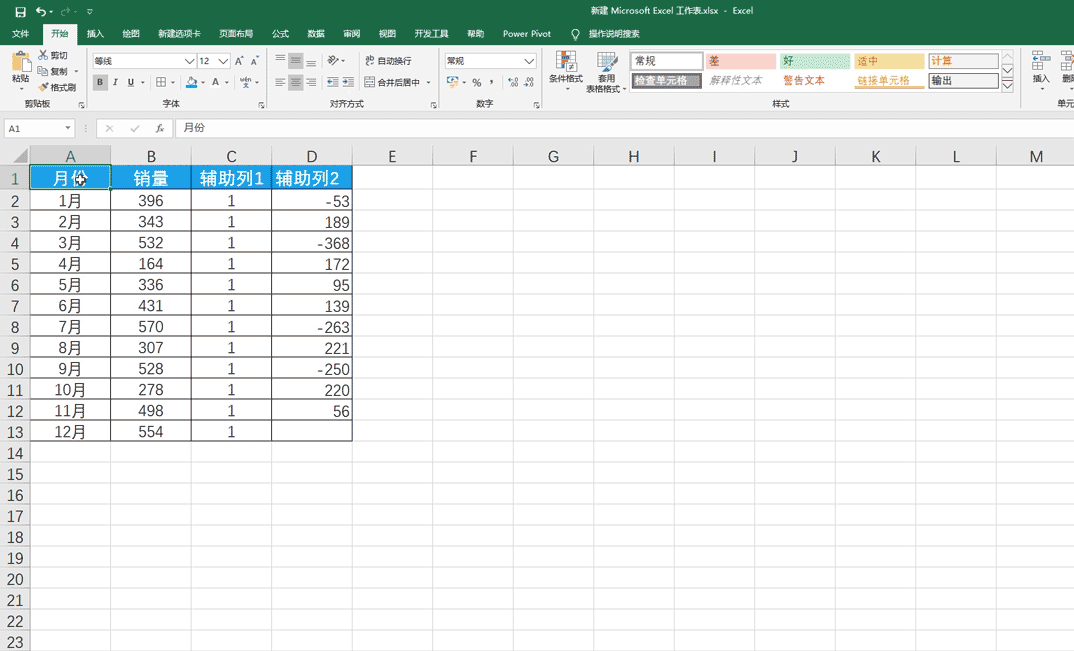Image resolution: width=1074 pixels, height=651 pixels.
Task: Toggle center horizontal alignment
Action: coord(295,82)
